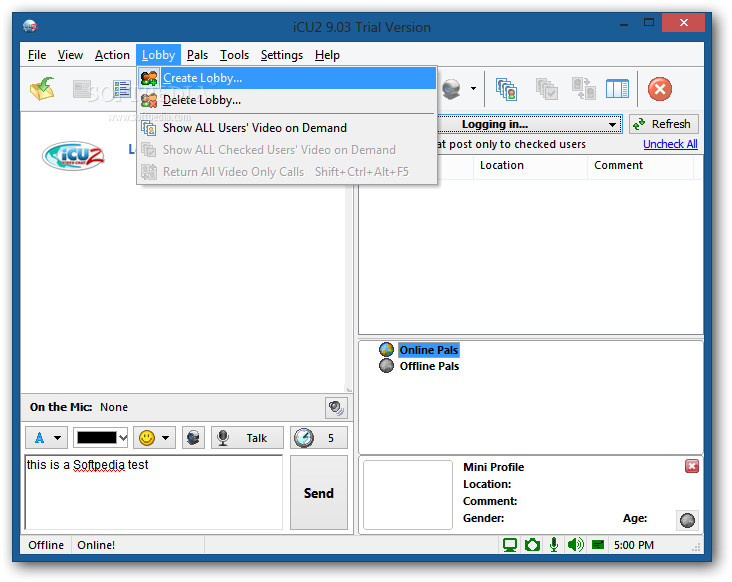The width and height of the screenshot is (732, 582).
Task: Click the Uncheck All link
Action: 670,144
